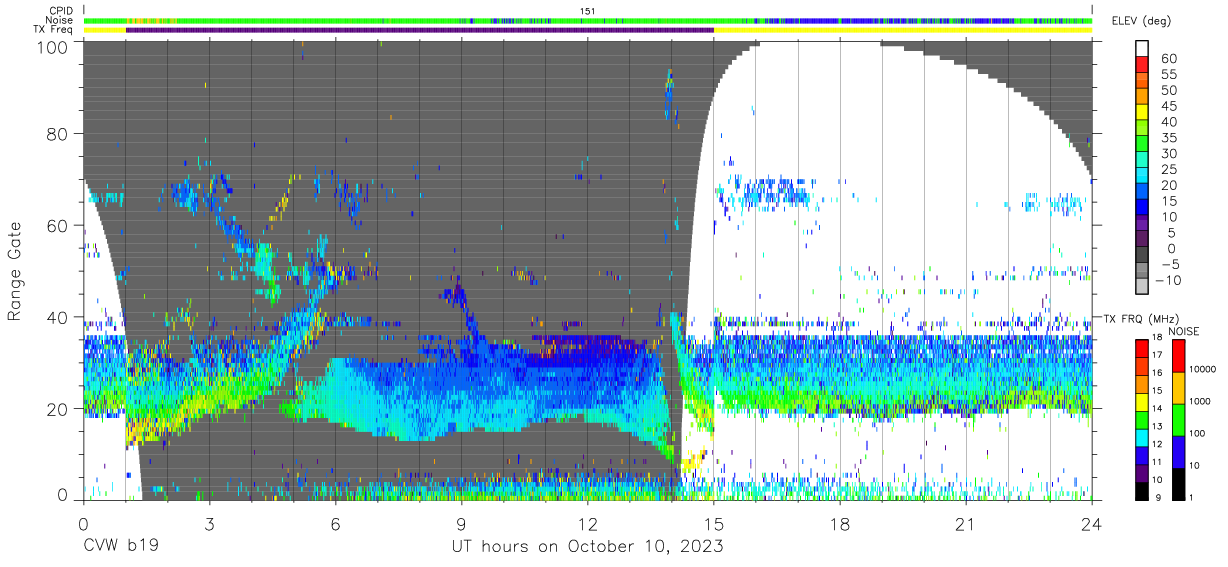Click y-axis tick label '80'

click(x=57, y=135)
